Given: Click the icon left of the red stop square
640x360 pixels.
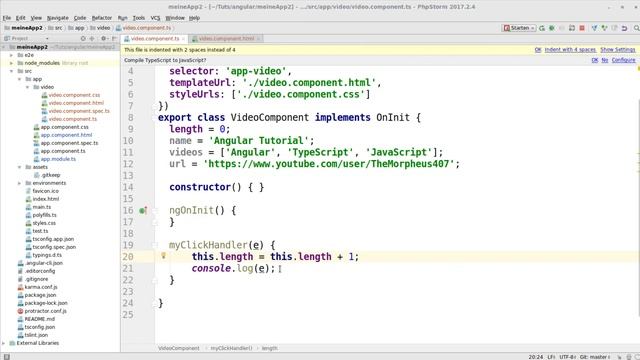Looking at the screenshot, I should (x=572, y=28).
